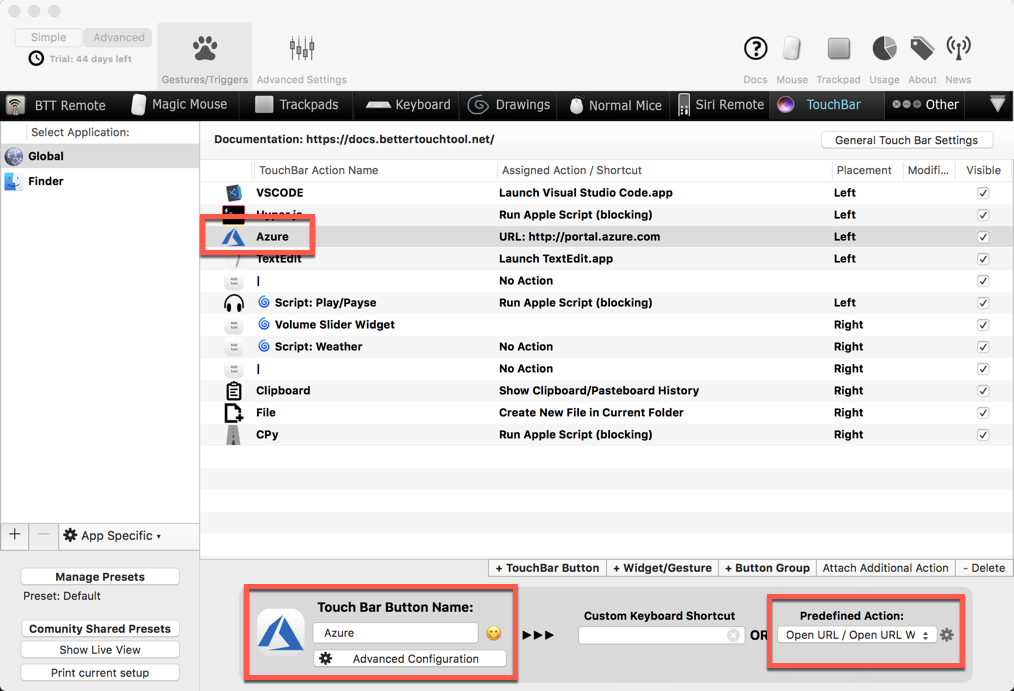
Task: Click gear icon beside Predefined Action
Action: click(947, 635)
